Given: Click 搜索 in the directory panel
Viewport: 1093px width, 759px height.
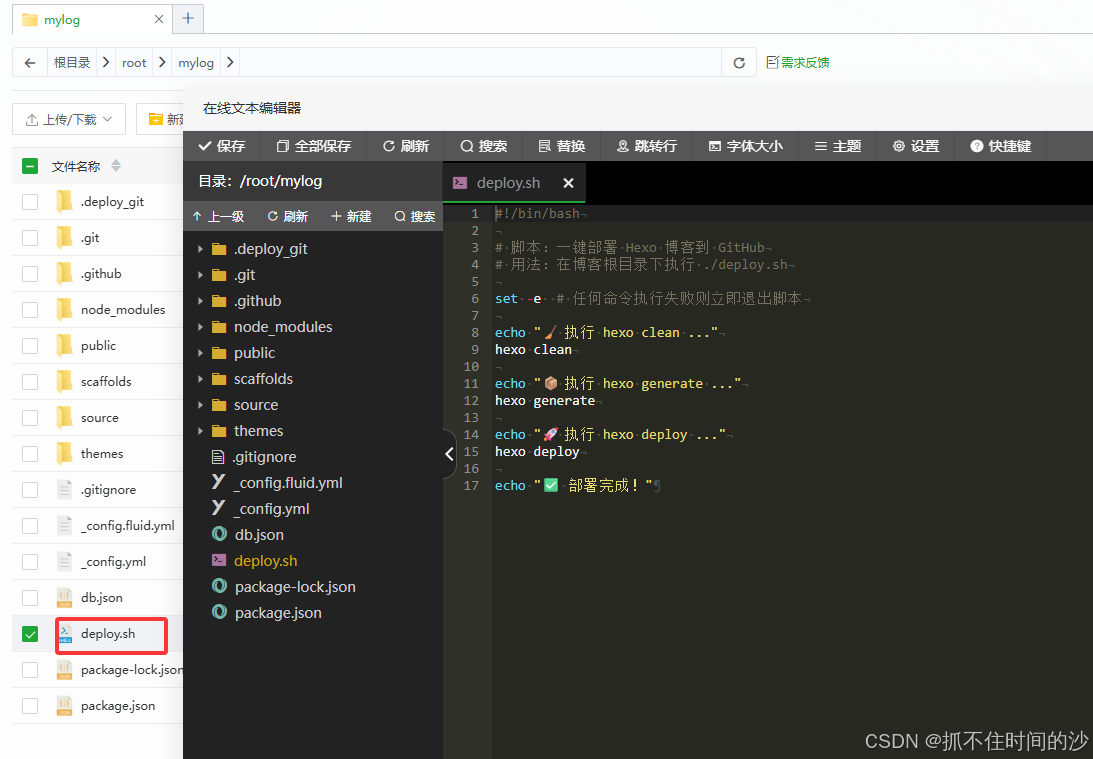Looking at the screenshot, I should [x=415, y=217].
